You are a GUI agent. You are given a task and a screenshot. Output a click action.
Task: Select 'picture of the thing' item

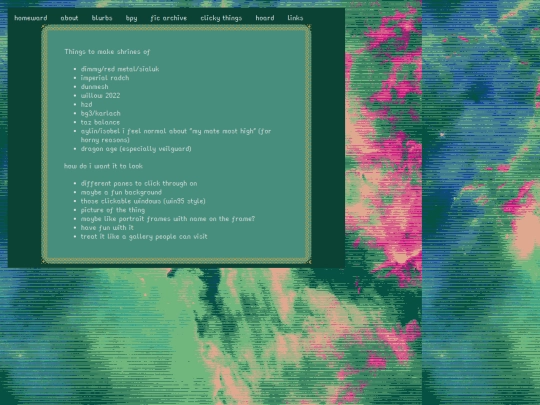[x=113, y=210]
